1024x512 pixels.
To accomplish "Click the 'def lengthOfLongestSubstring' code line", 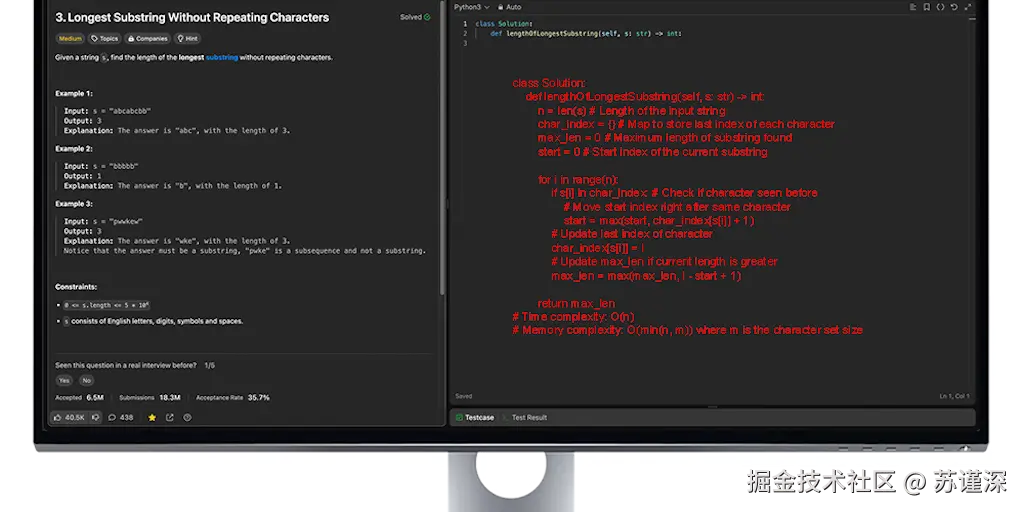I will click(586, 33).
